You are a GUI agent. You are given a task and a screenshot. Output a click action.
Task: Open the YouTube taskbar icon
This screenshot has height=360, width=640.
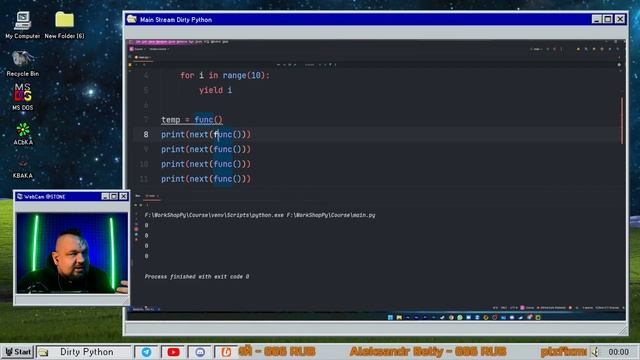[173, 351]
